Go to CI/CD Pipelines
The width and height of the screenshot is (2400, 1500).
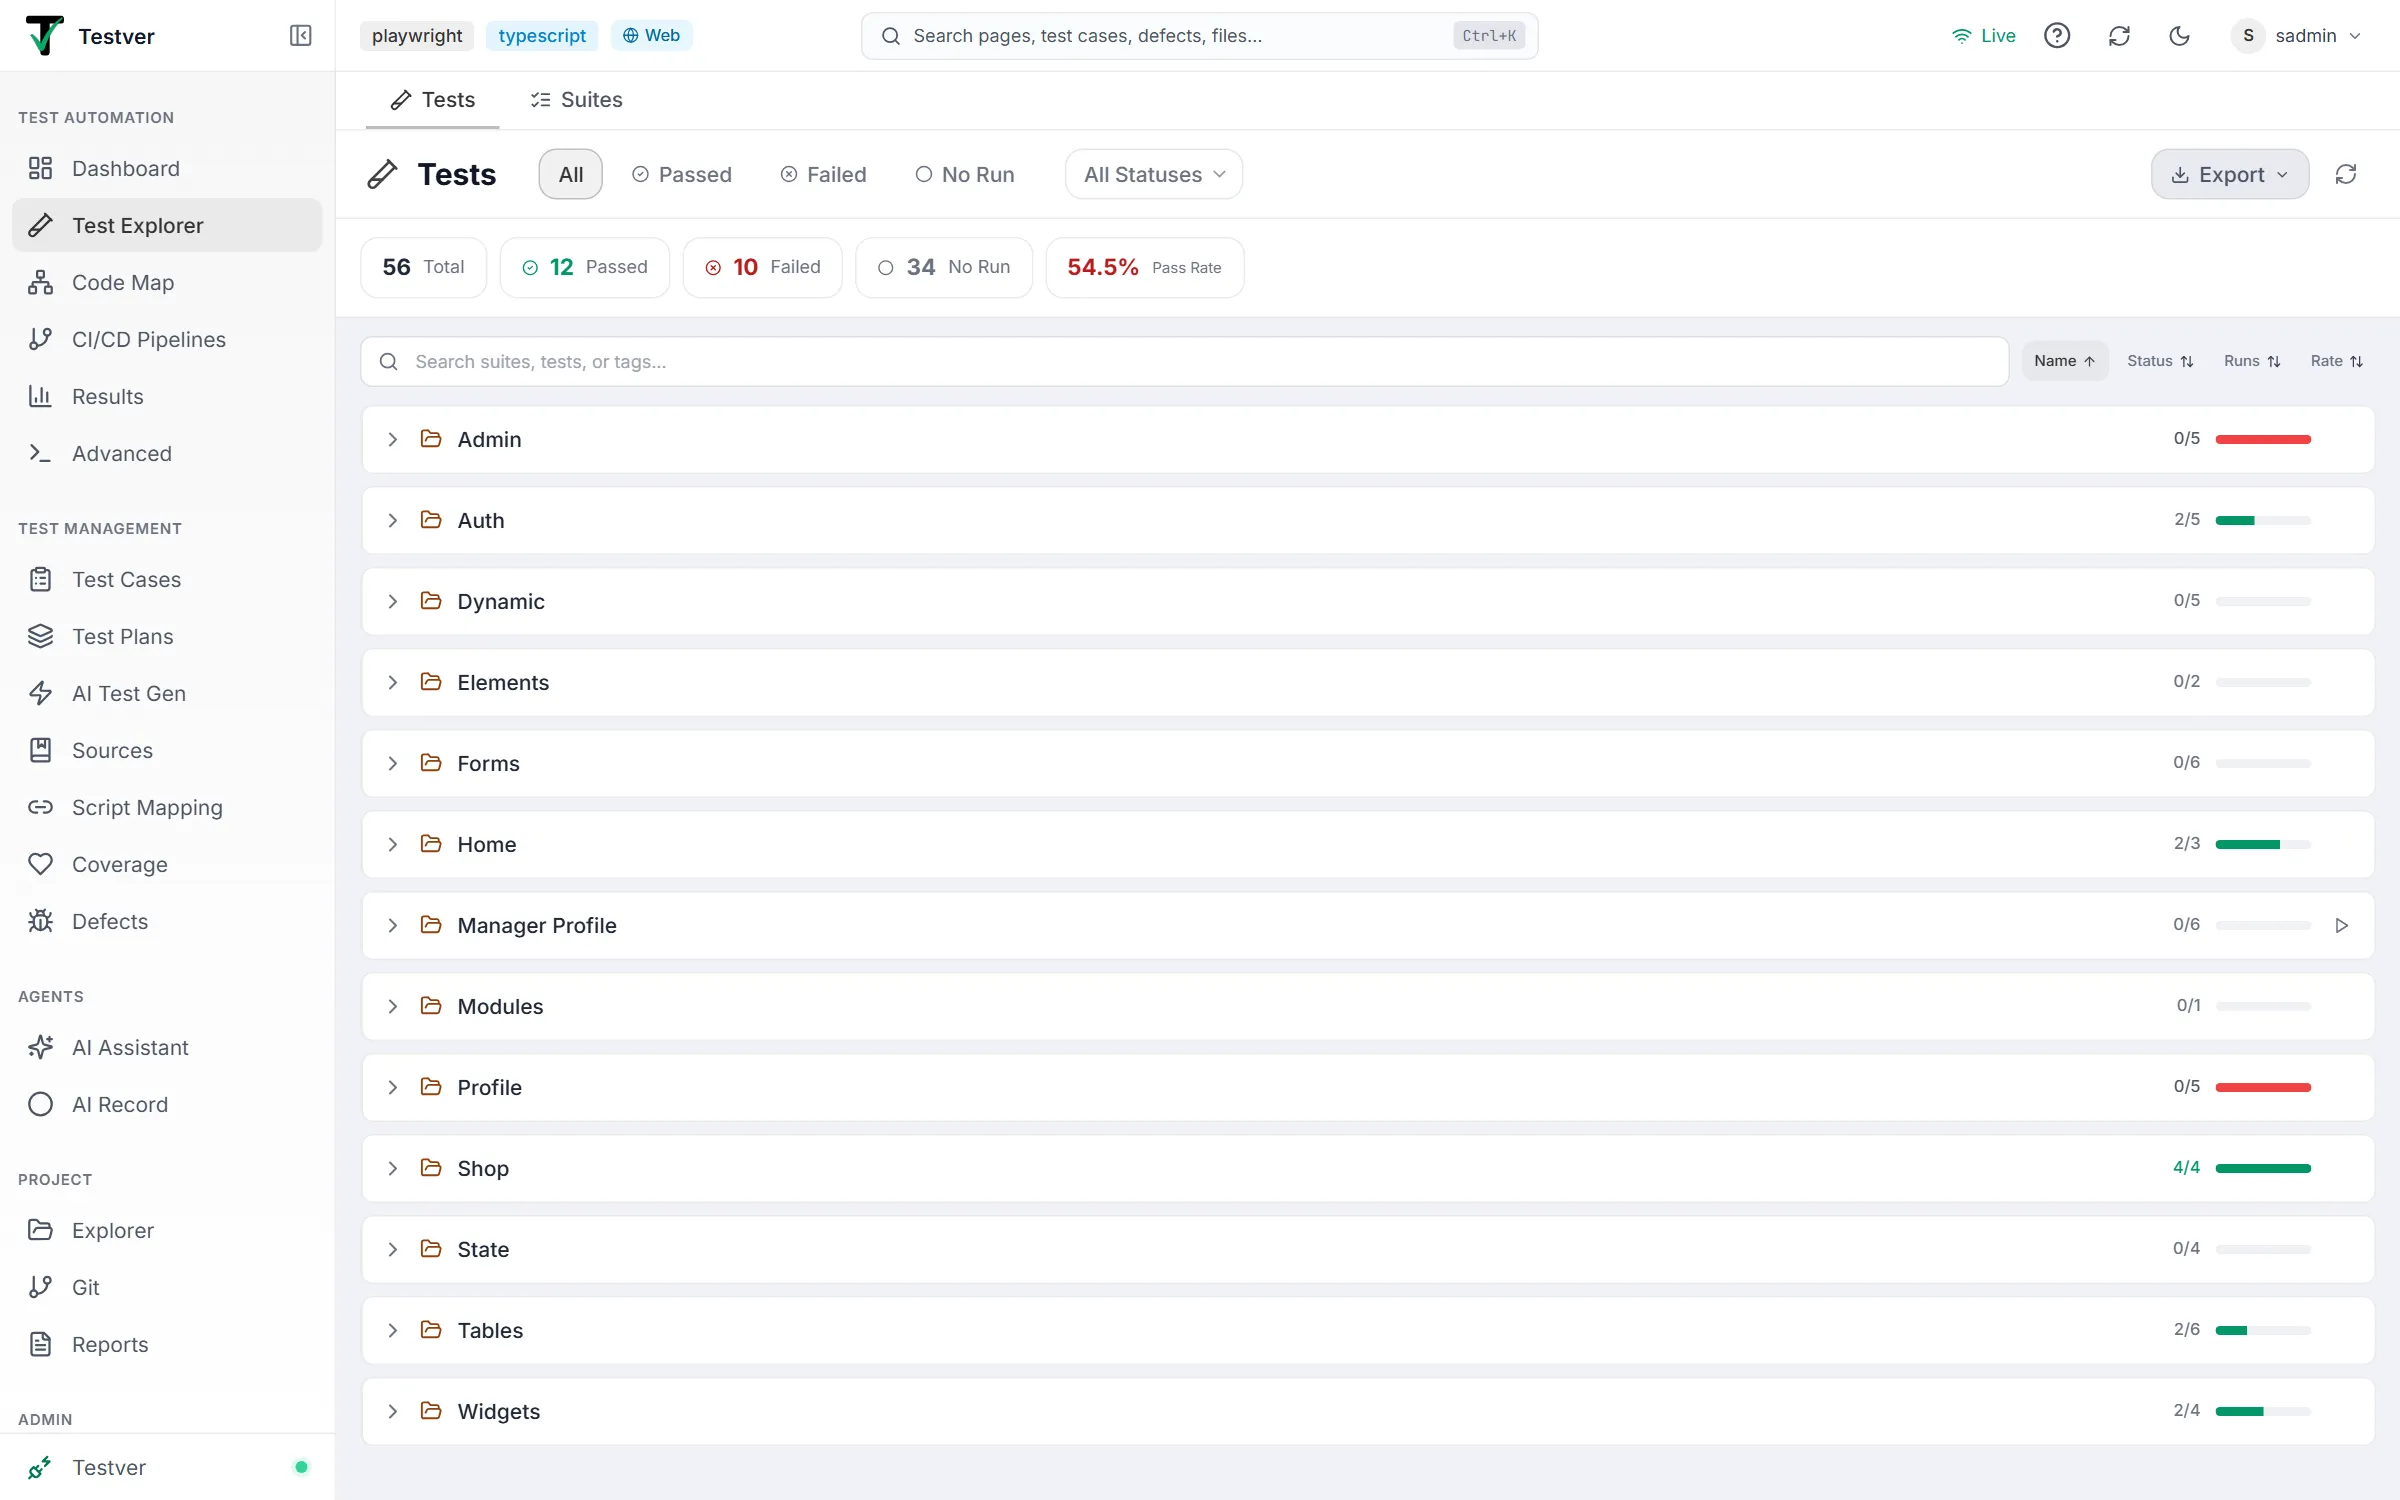[167, 339]
